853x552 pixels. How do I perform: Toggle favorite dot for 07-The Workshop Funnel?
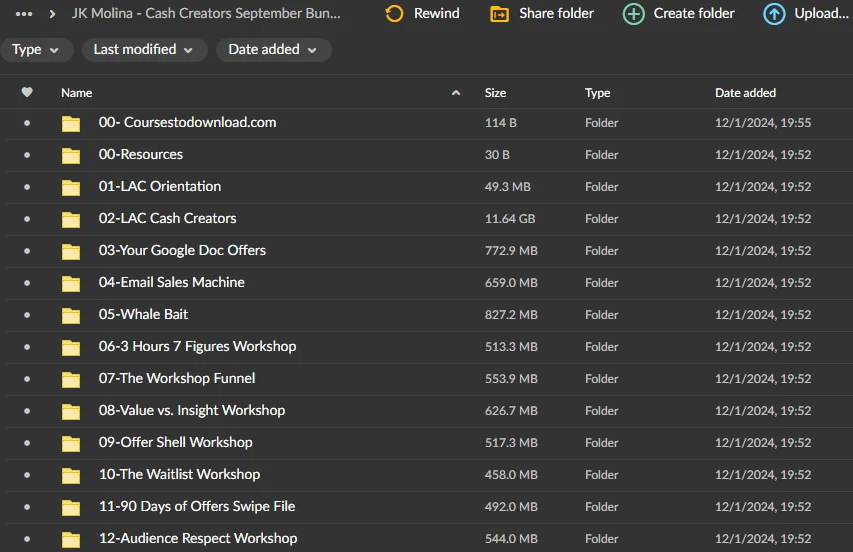tap(27, 379)
